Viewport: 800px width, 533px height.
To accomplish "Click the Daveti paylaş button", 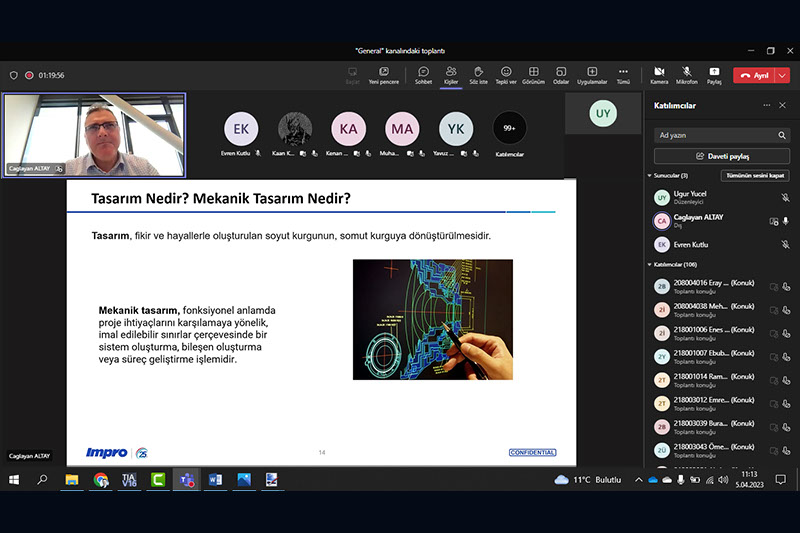I will pos(721,156).
